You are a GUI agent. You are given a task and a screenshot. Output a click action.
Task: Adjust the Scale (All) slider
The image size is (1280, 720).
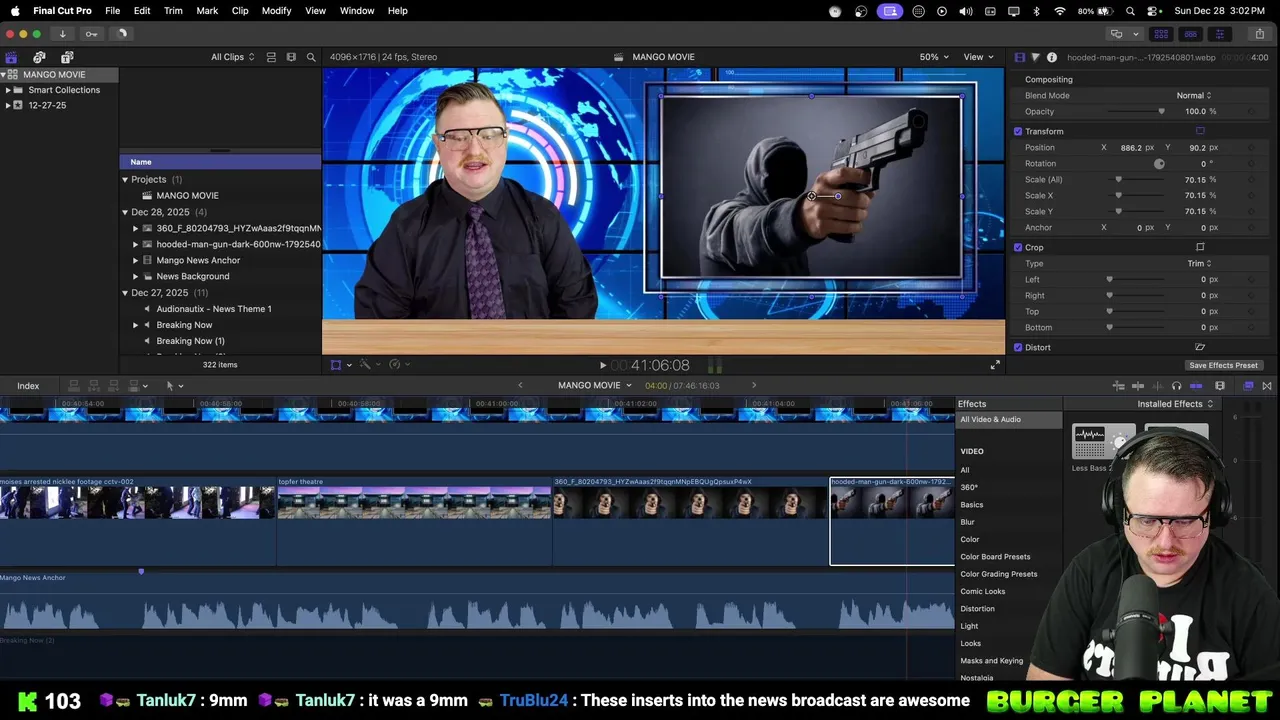coord(1135,179)
